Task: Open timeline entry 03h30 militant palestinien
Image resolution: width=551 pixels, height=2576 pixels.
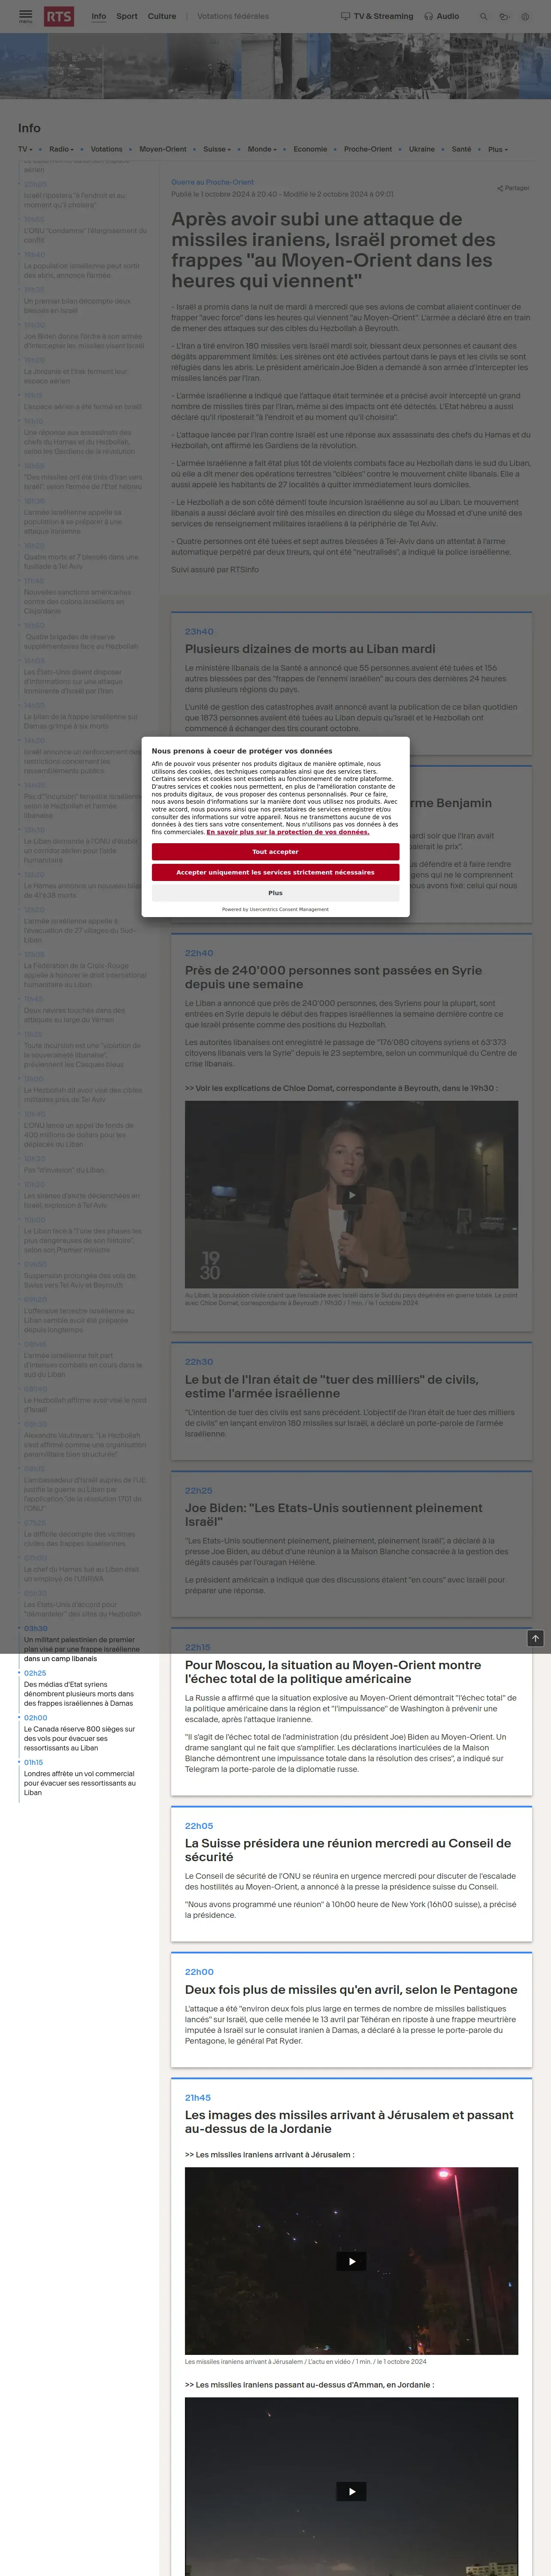Action: 82,1649
